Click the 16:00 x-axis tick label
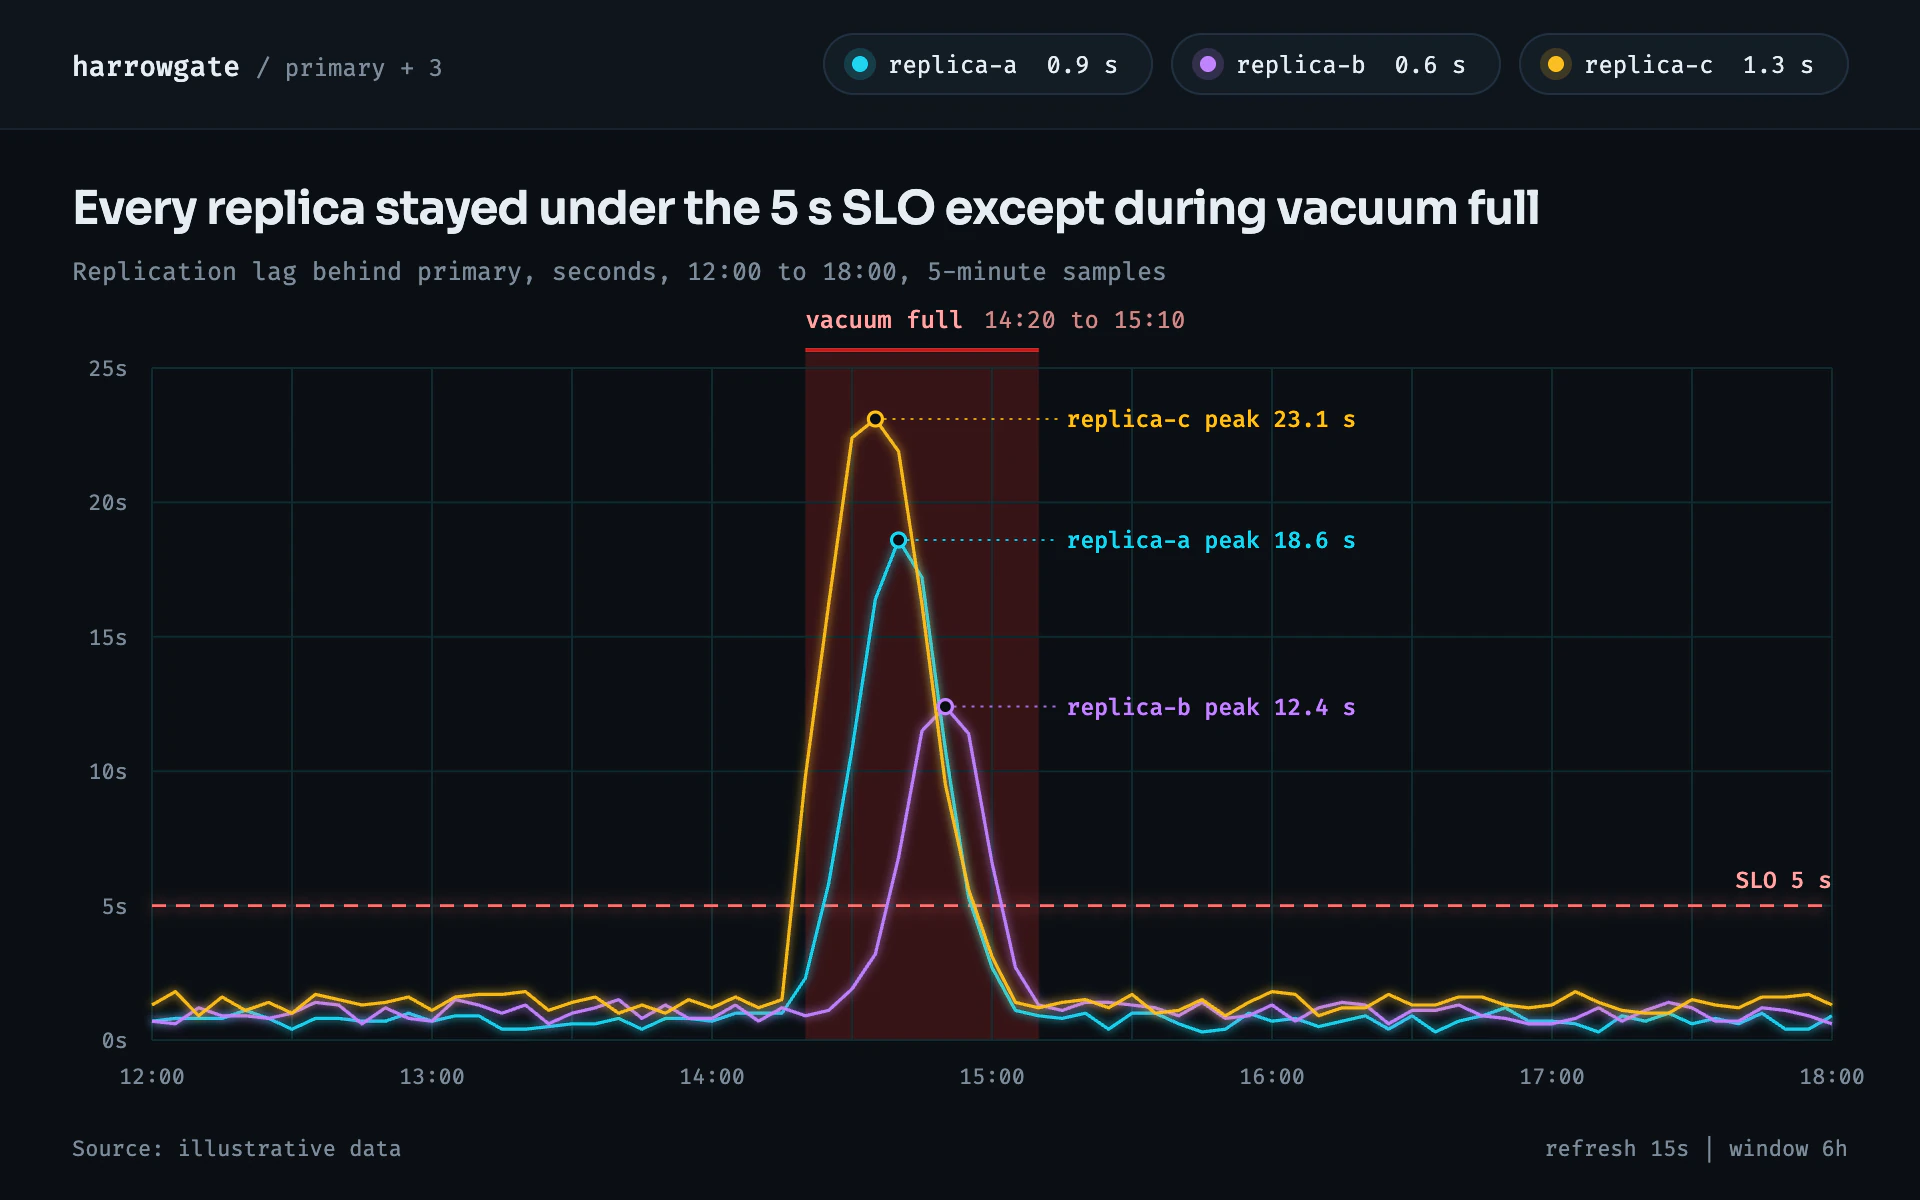1920x1200 pixels. [x=1272, y=1077]
